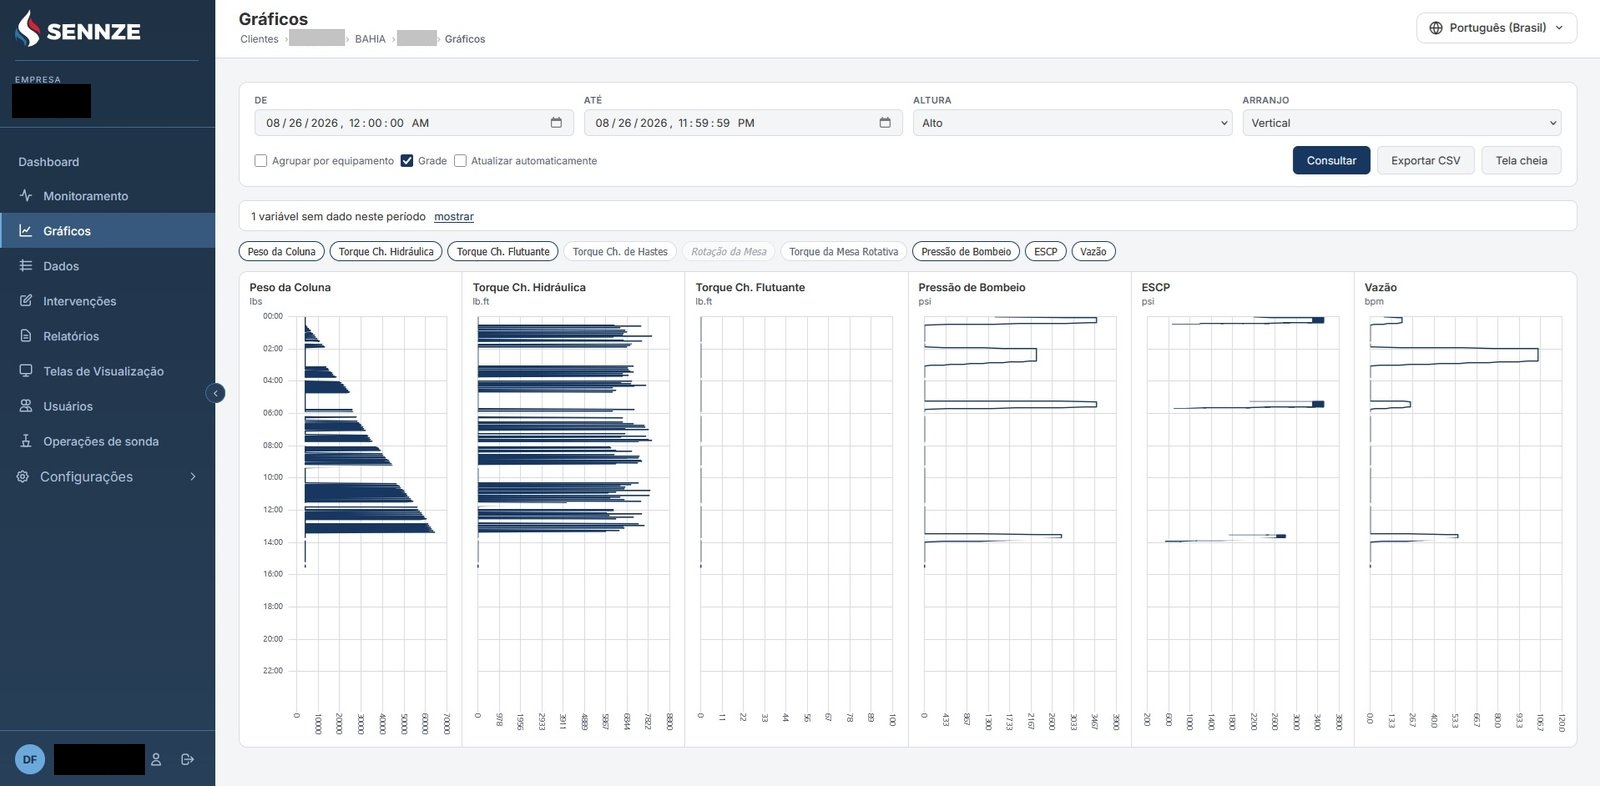Viewport: 1600px width, 786px height.
Task: Click the disabled Rotação da Mesa chip
Action: click(728, 252)
